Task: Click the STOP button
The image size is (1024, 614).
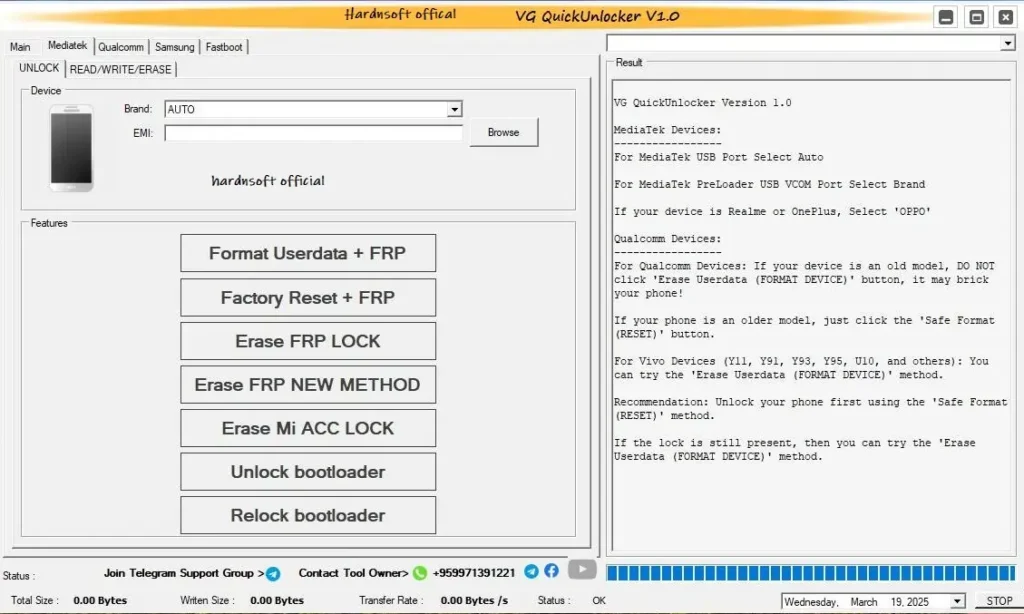Action: pyautogui.click(x=999, y=601)
